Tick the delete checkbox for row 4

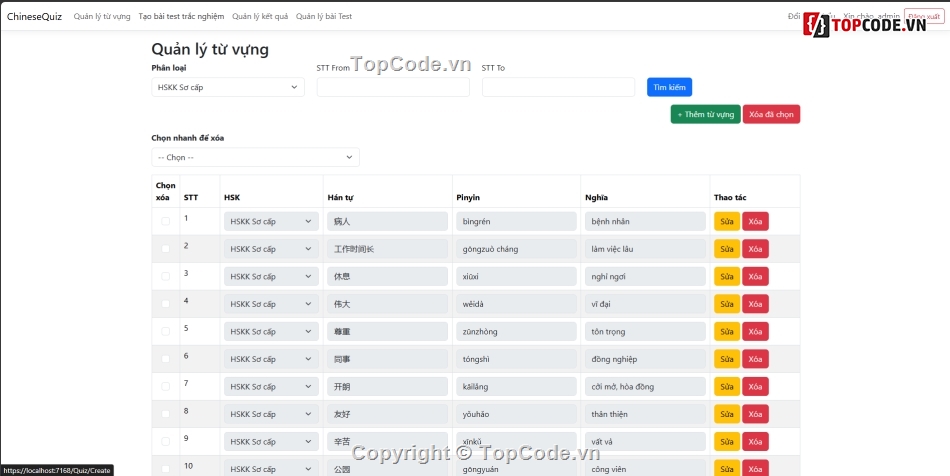[x=165, y=304]
